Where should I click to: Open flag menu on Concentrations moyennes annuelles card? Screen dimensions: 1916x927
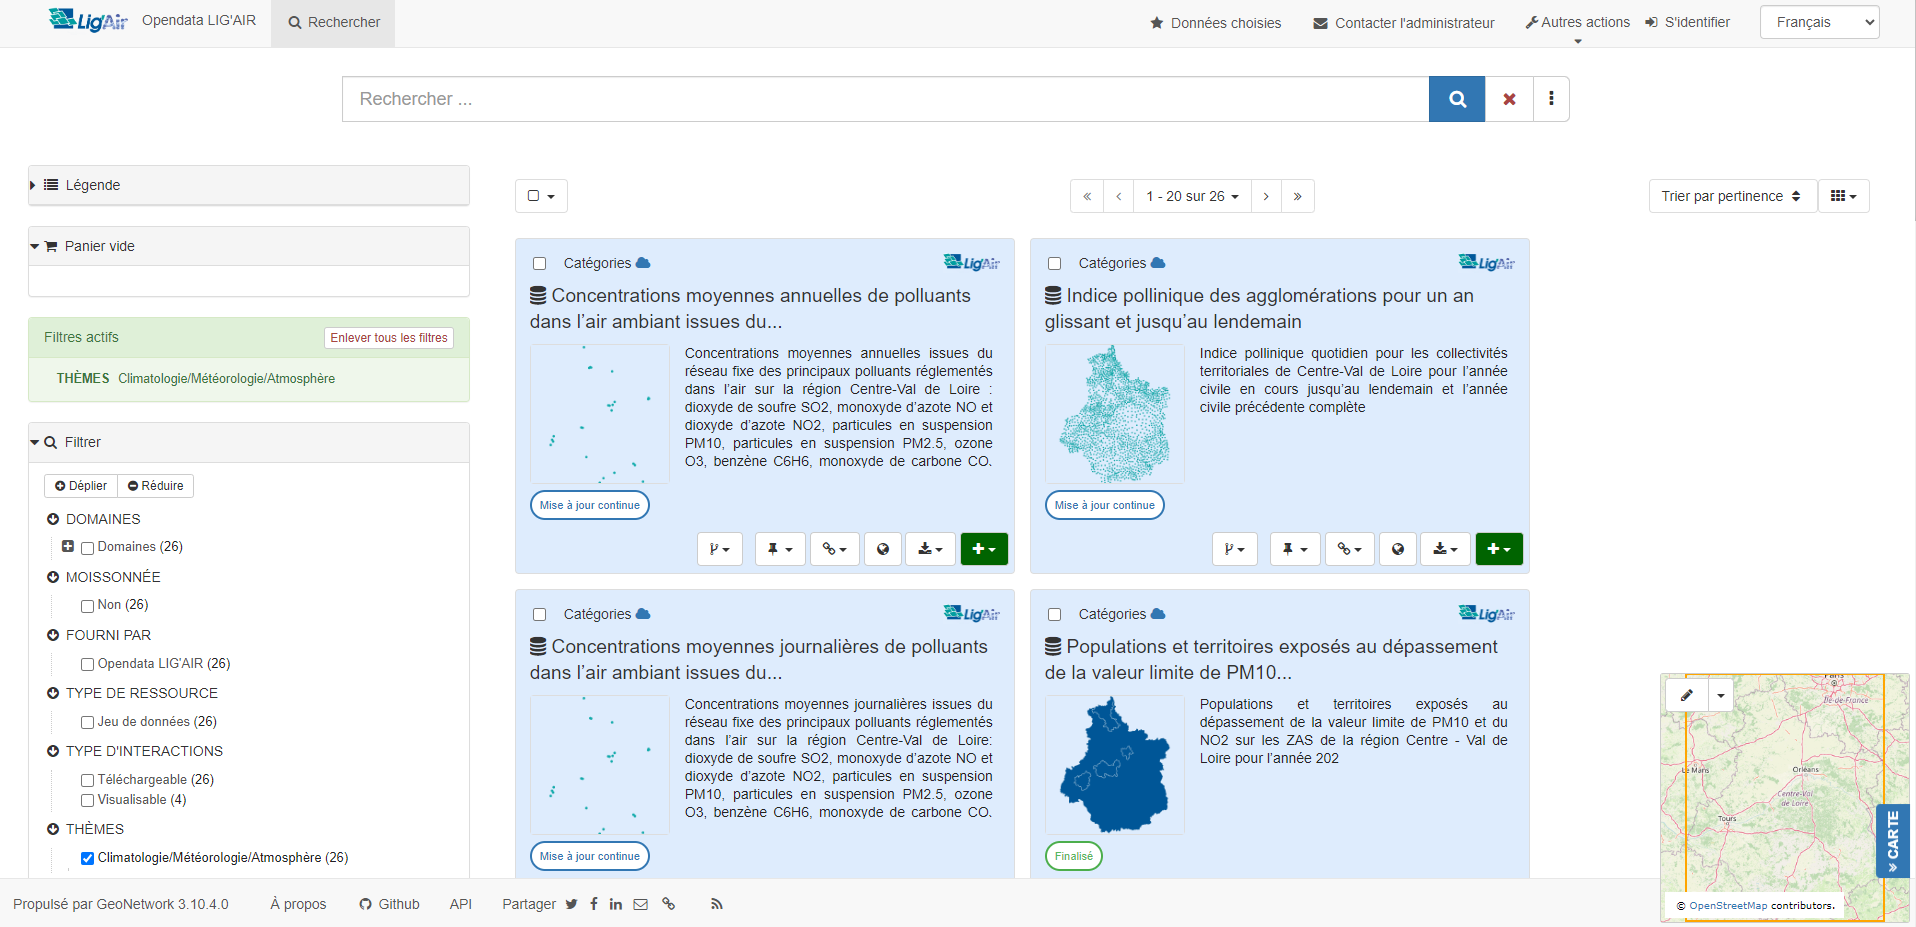pyautogui.click(x=720, y=549)
